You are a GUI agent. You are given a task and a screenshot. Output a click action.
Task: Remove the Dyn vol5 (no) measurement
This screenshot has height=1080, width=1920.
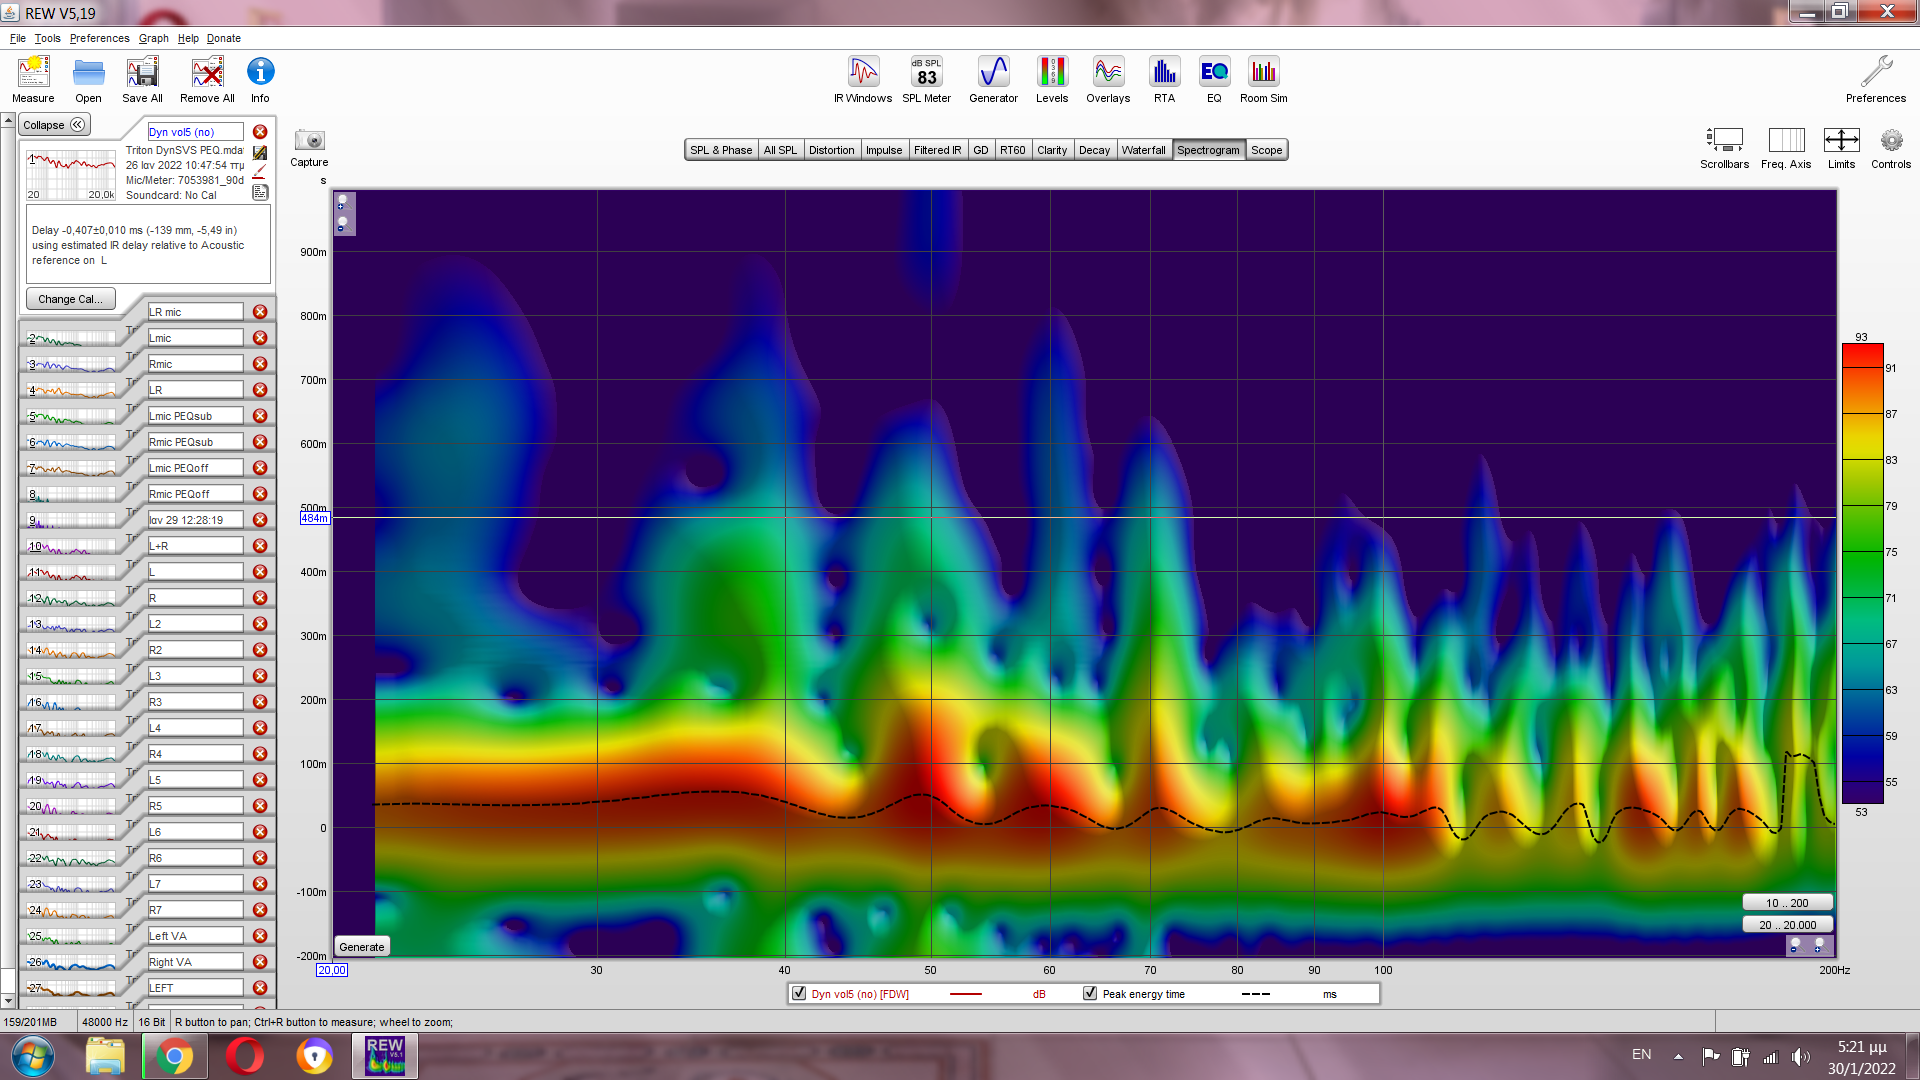(x=260, y=132)
